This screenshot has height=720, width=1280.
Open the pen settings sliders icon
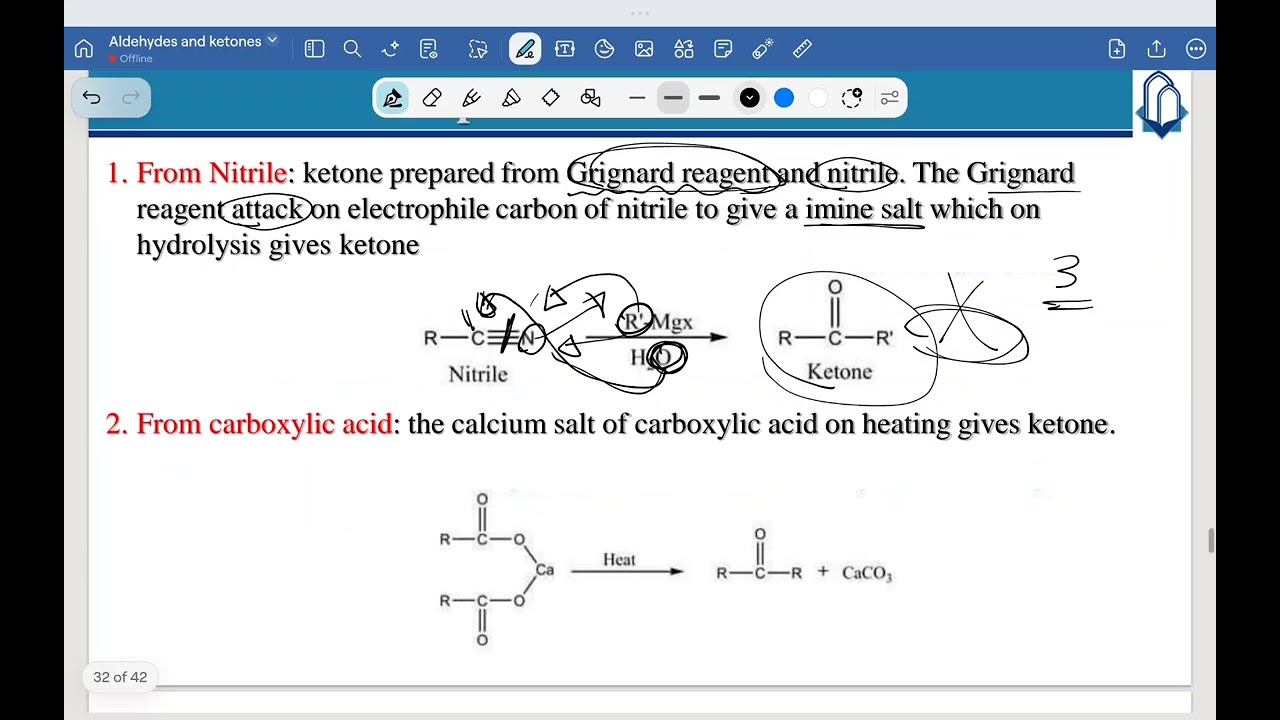(x=890, y=98)
